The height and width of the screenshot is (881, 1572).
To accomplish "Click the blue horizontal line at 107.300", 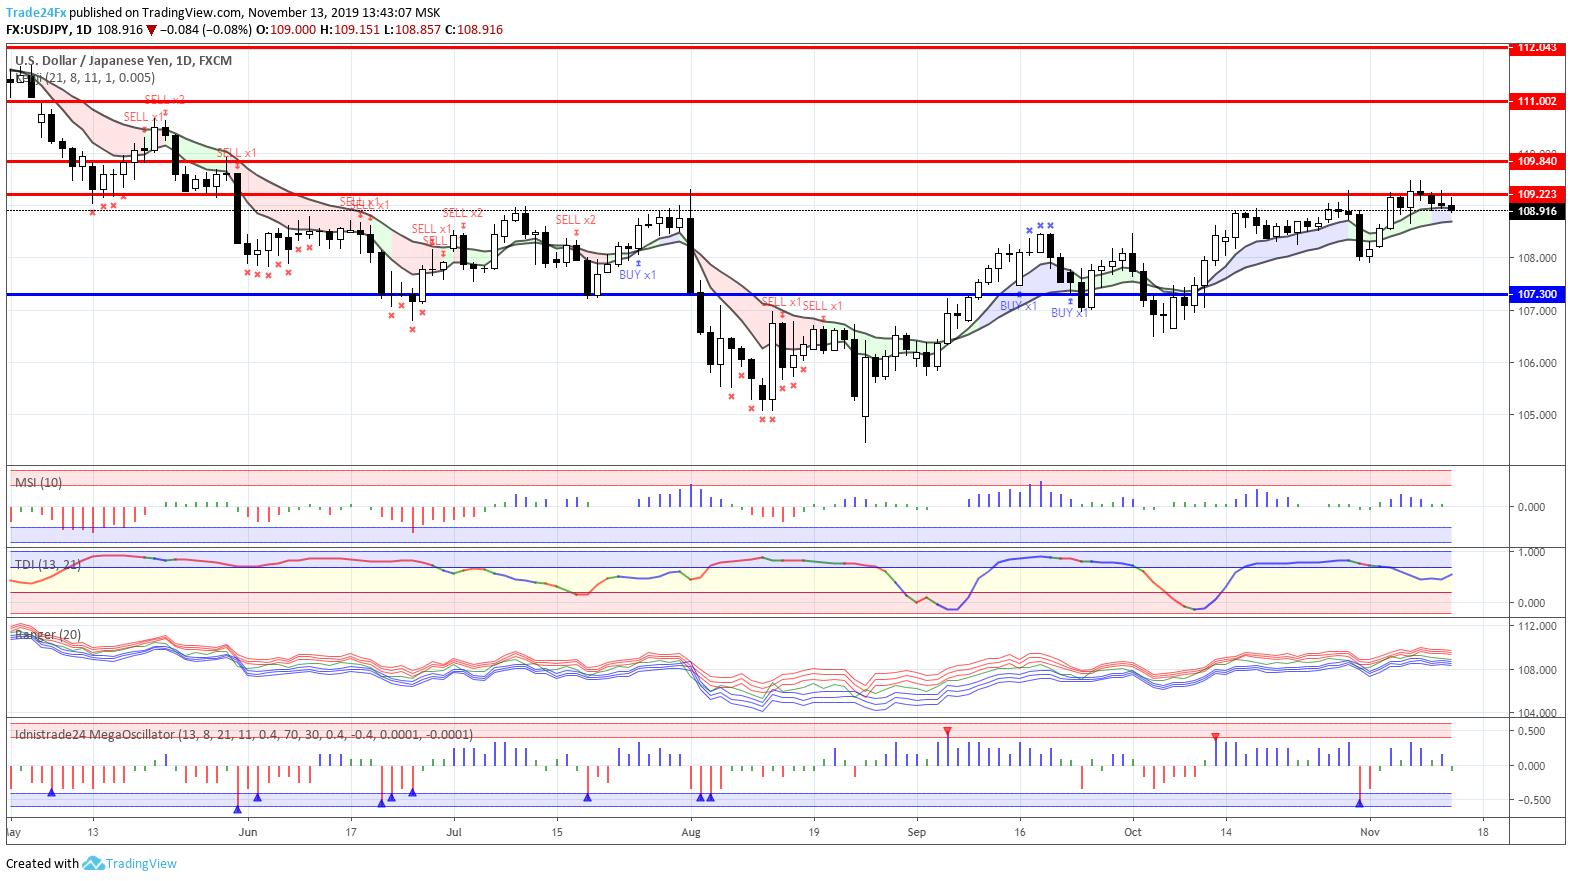I will (757, 294).
